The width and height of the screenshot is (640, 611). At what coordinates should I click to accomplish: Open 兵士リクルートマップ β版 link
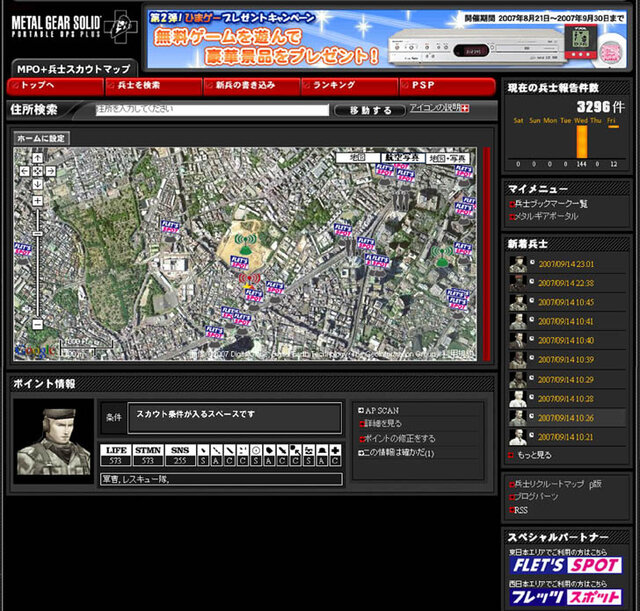point(556,484)
